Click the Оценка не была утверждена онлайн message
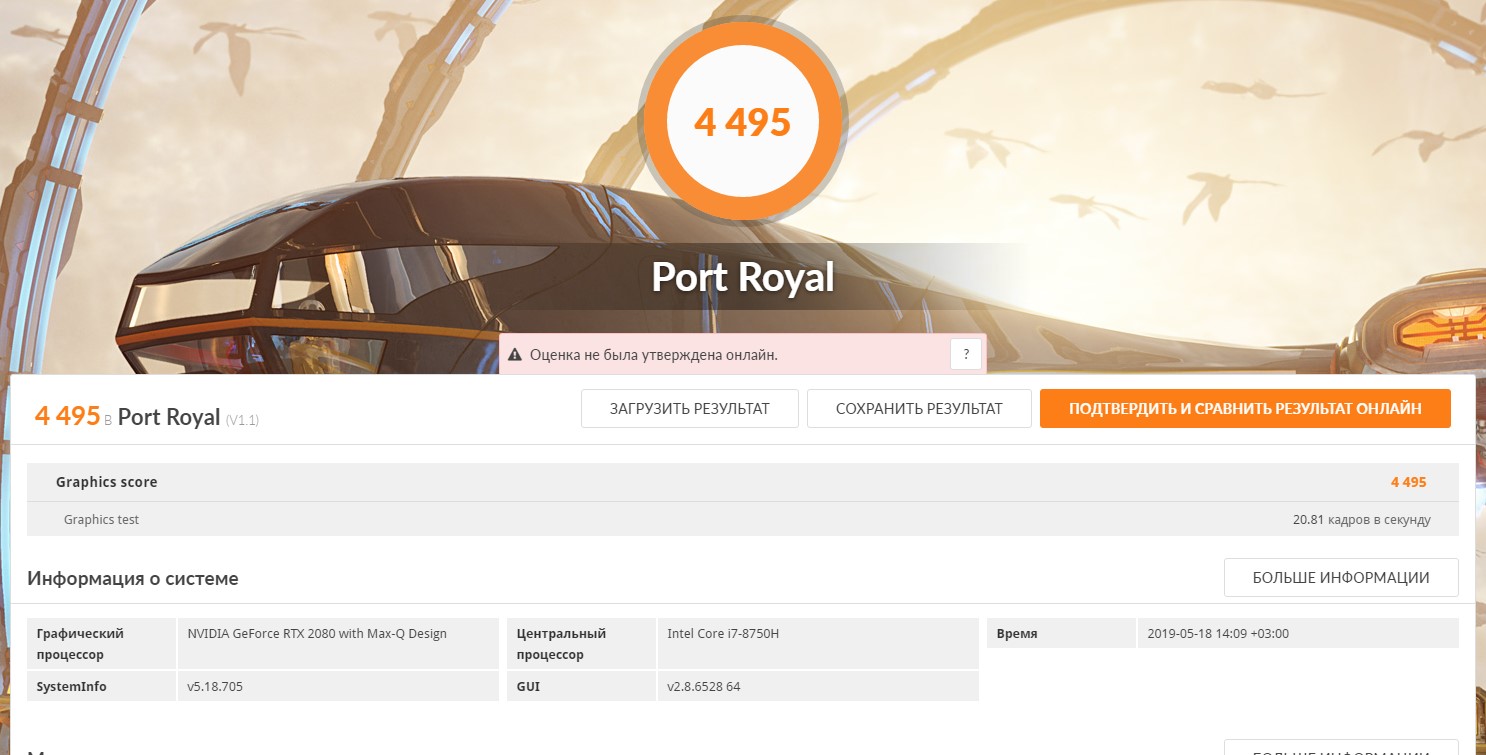The height and width of the screenshot is (755, 1486). click(x=653, y=354)
